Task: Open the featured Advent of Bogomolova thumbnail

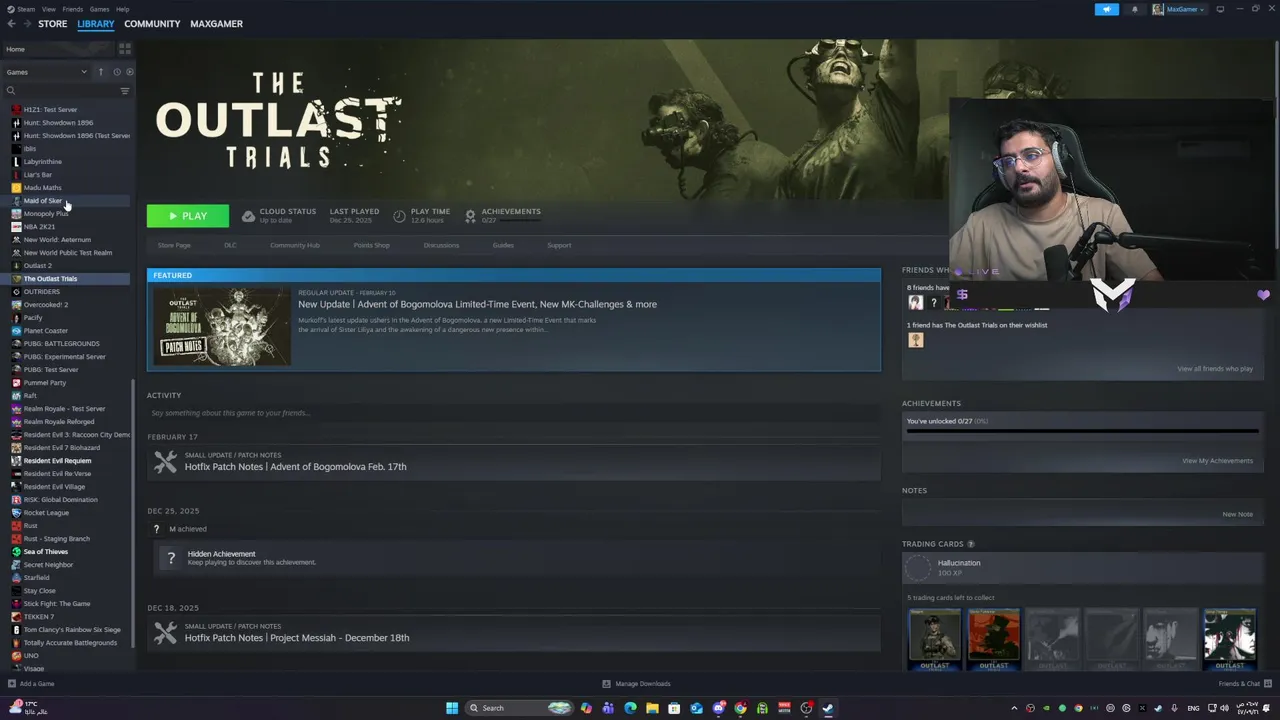Action: click(x=222, y=326)
